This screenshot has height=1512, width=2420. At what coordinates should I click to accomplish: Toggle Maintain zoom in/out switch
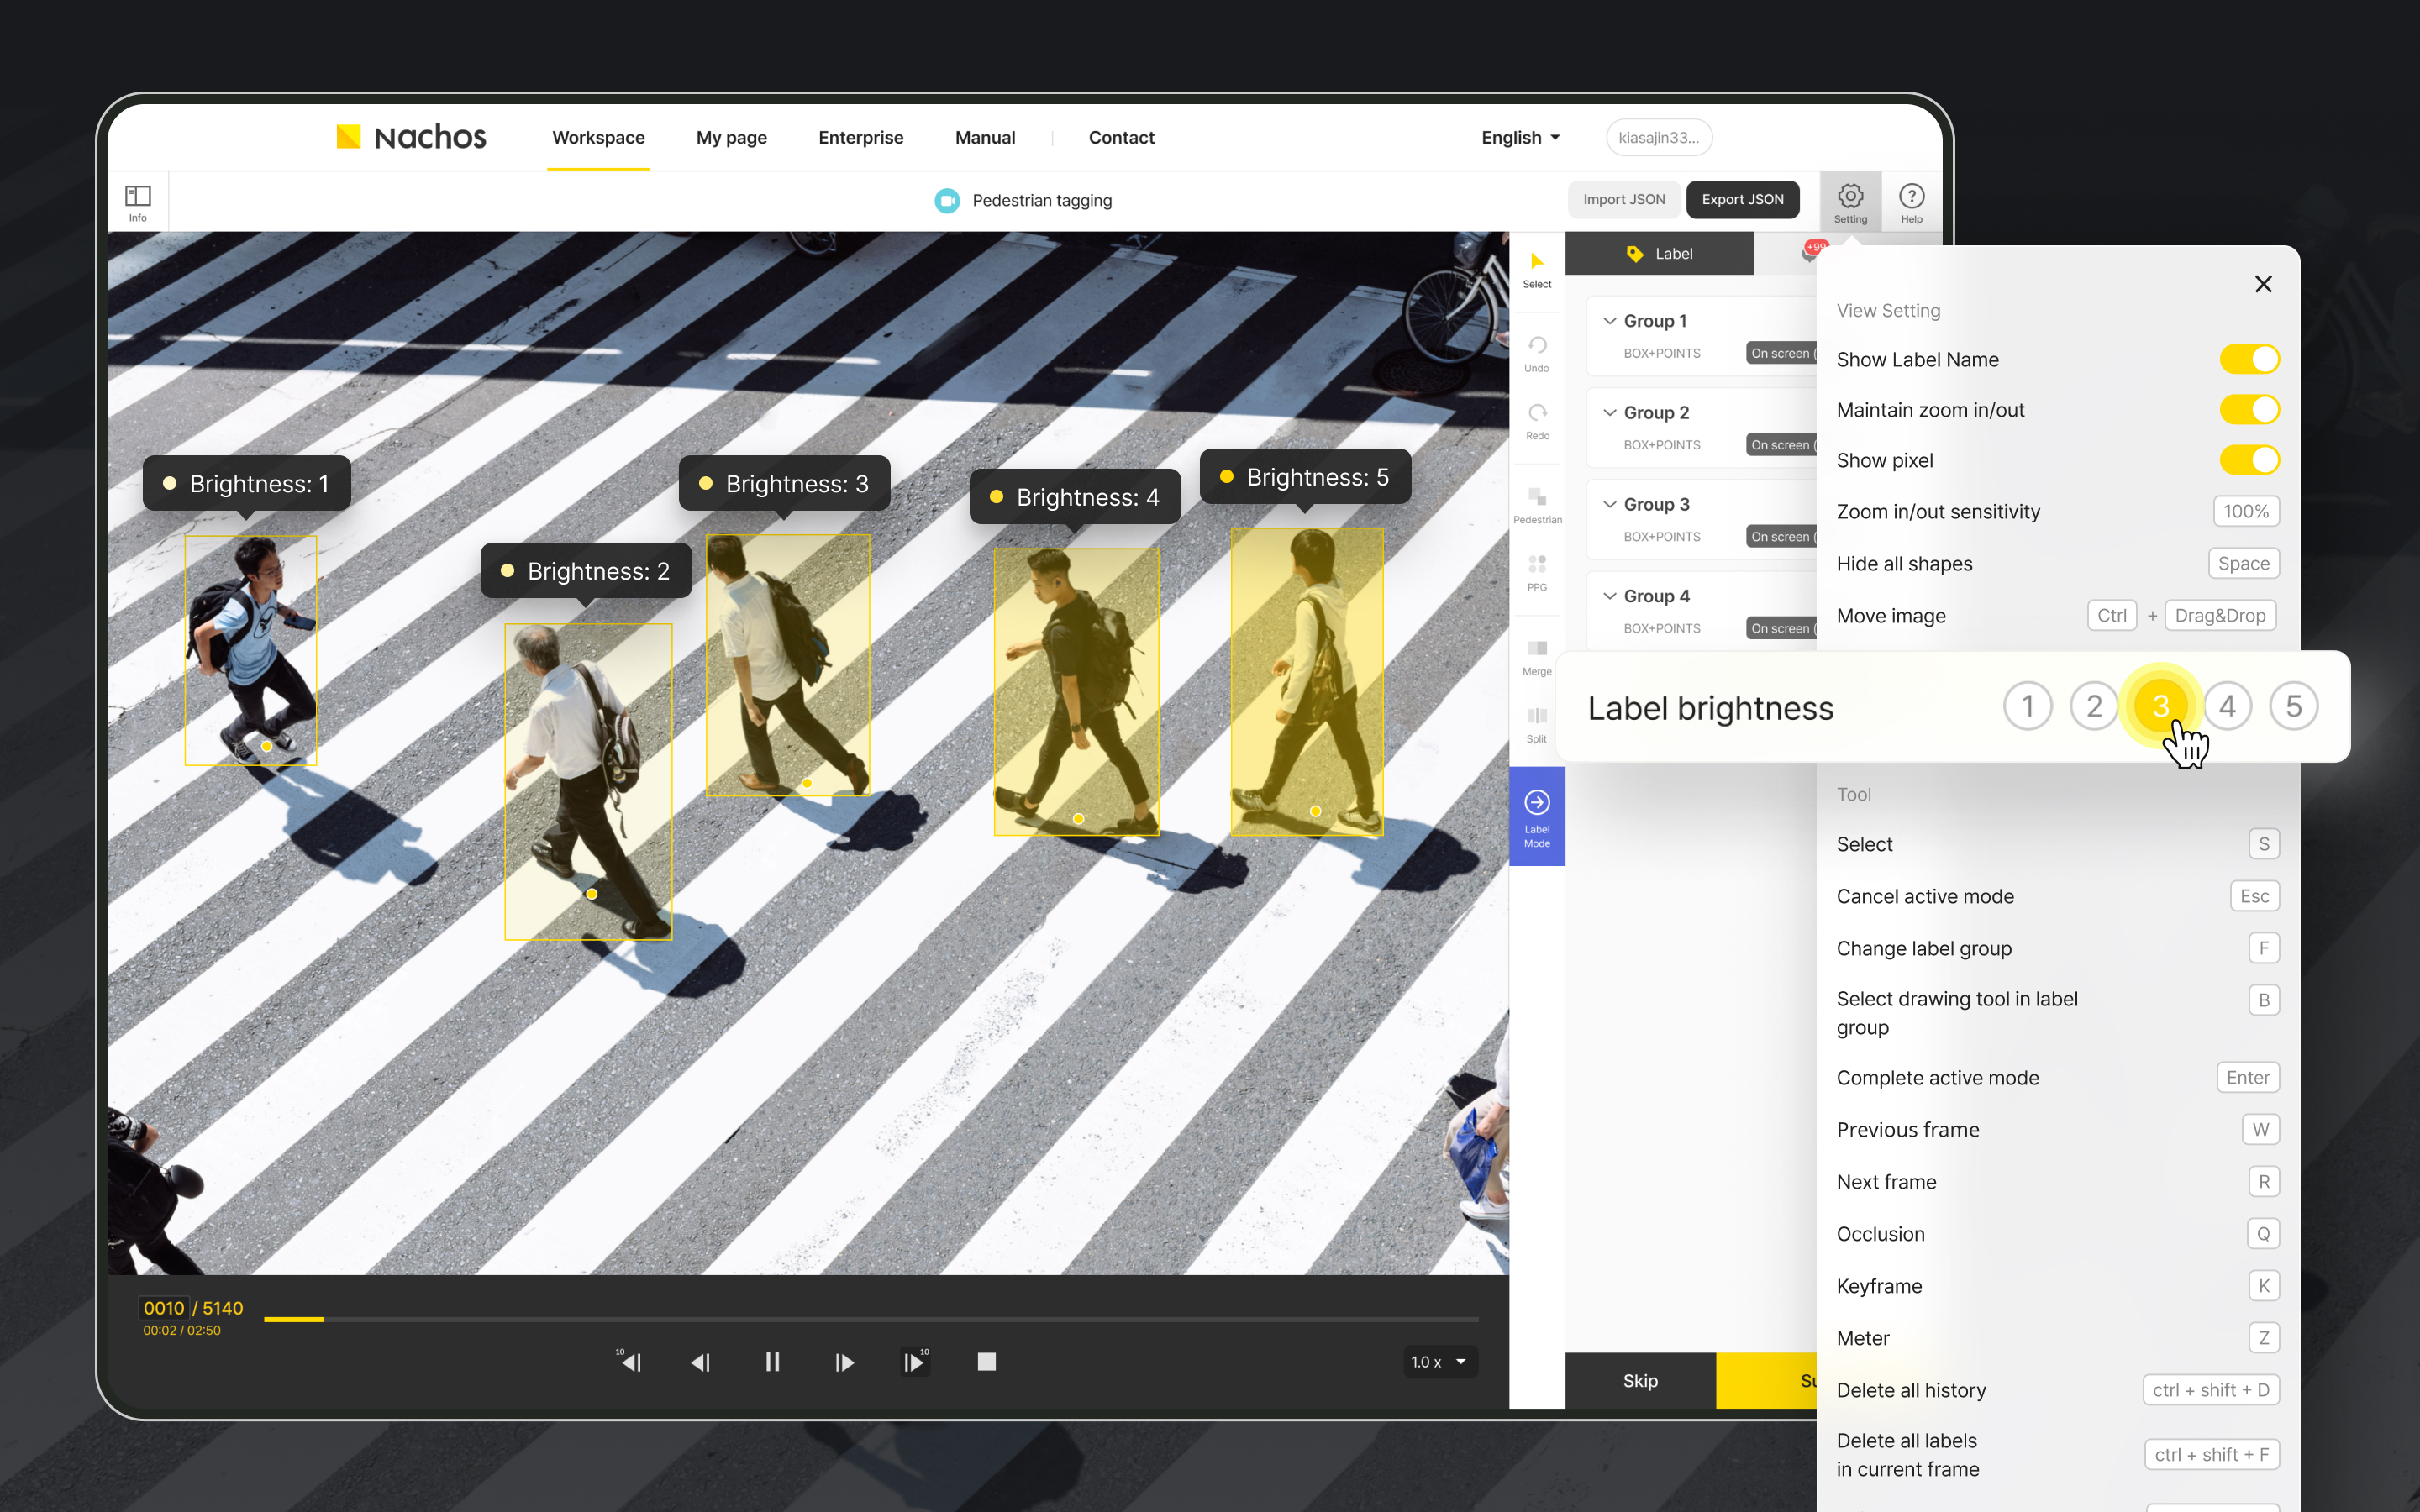(2249, 409)
